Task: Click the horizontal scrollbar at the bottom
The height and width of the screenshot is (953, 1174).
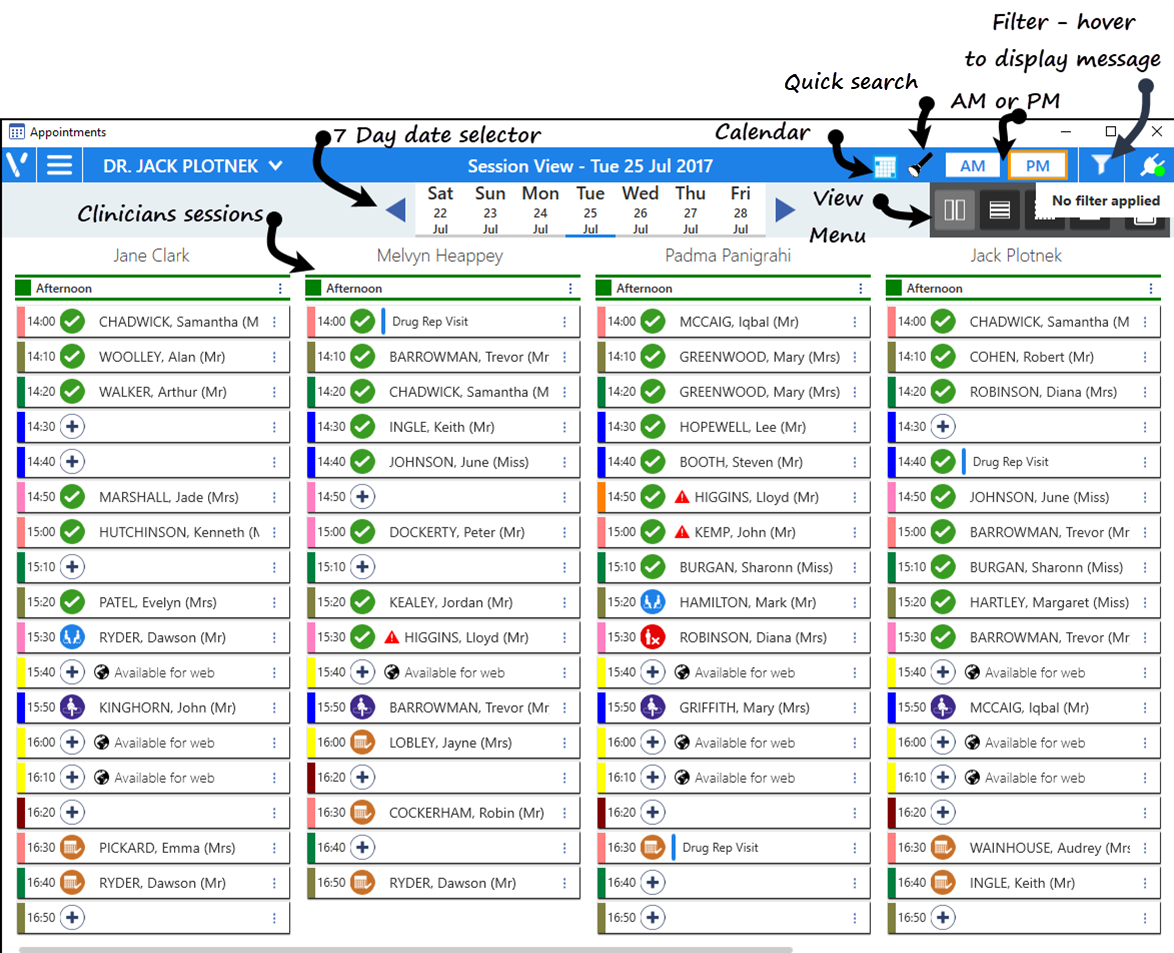Action: (x=404, y=949)
